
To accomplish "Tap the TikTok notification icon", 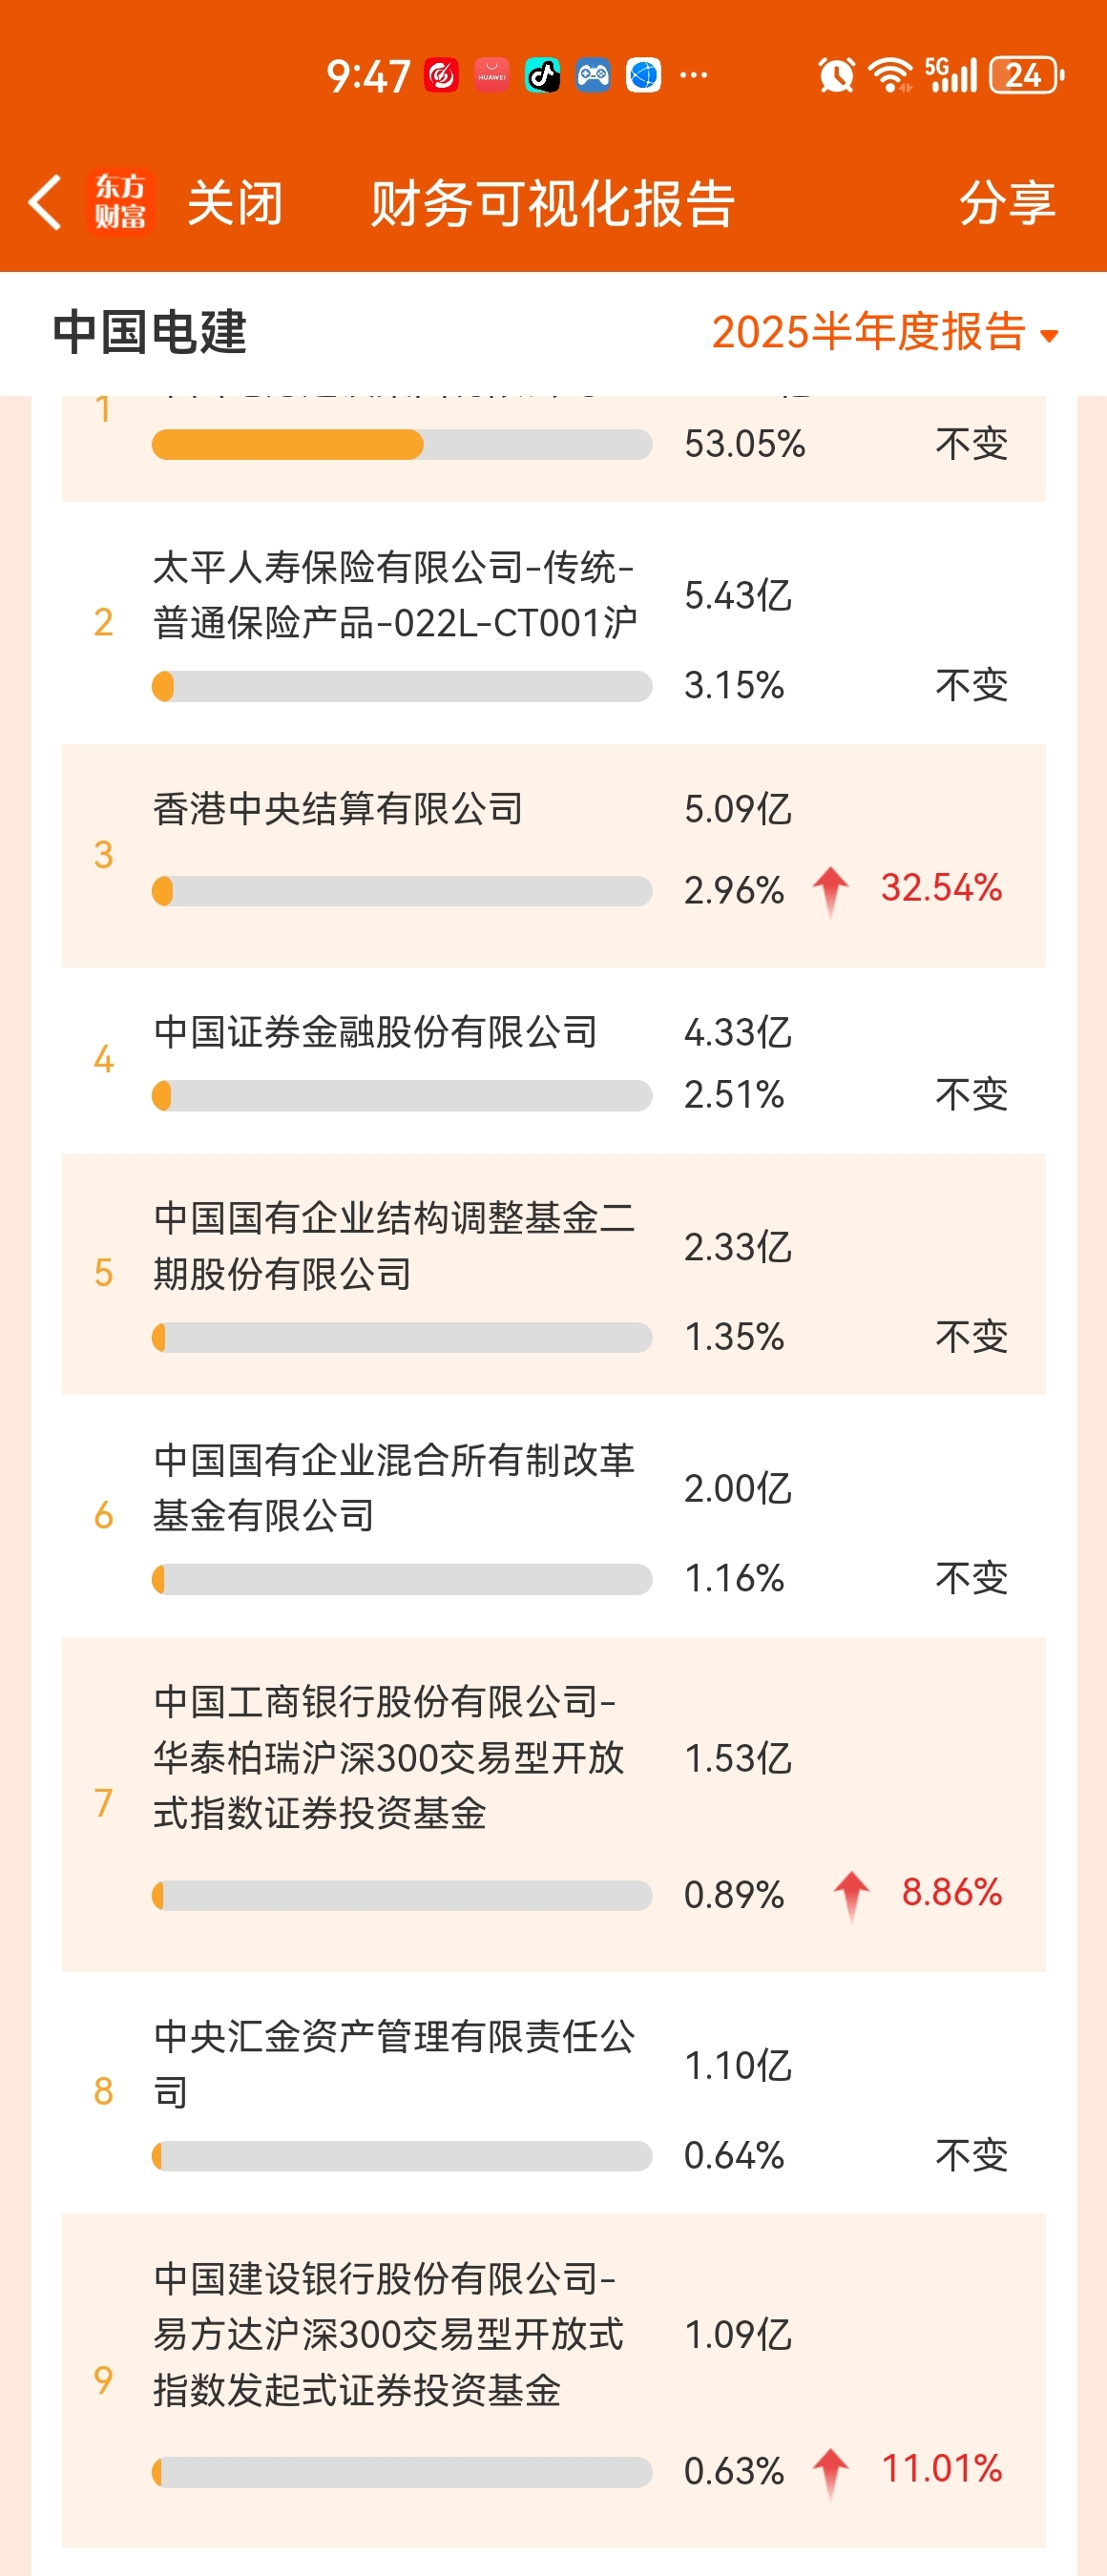I will [543, 75].
